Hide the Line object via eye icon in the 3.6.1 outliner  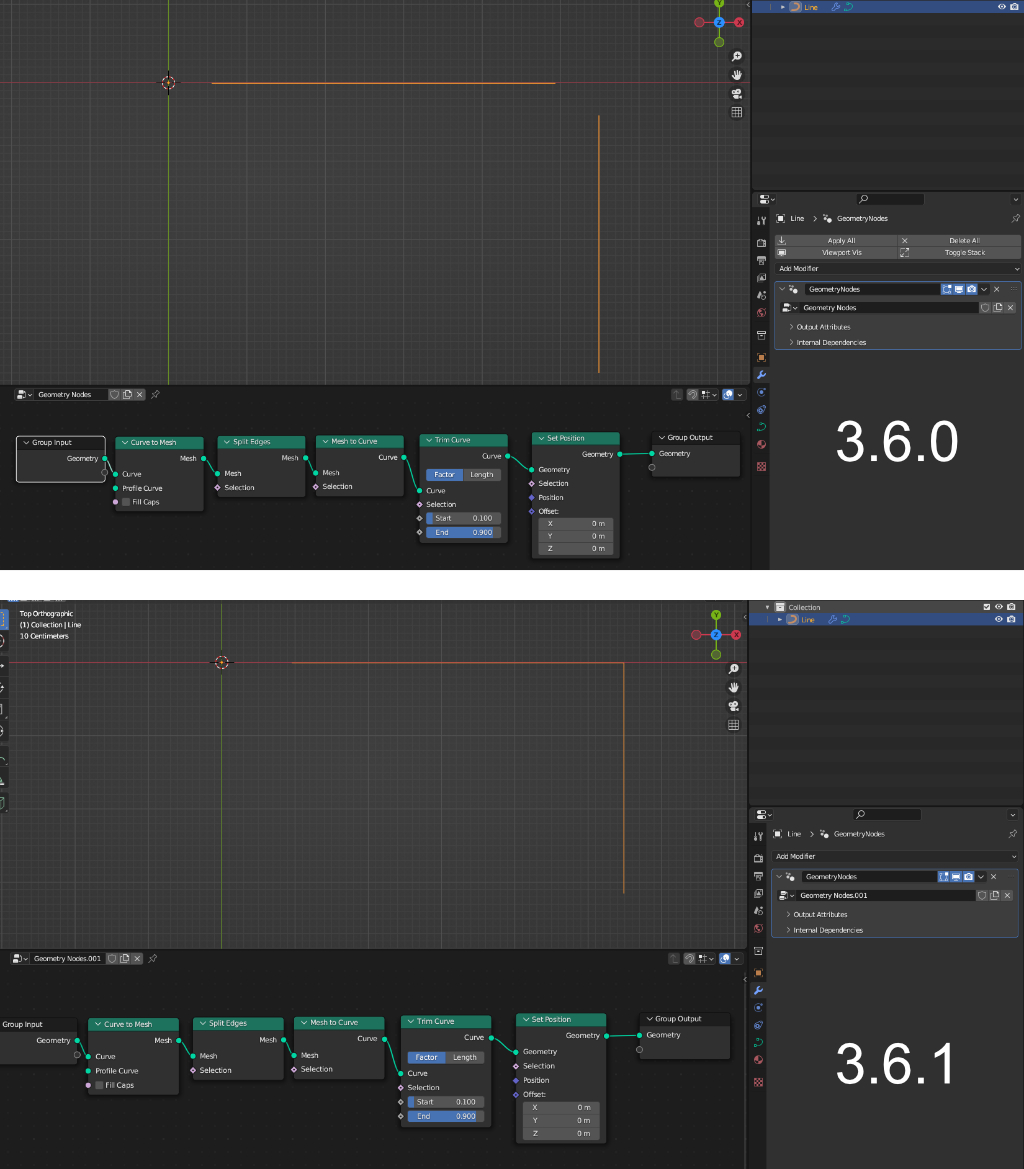pyautogui.click(x=999, y=620)
